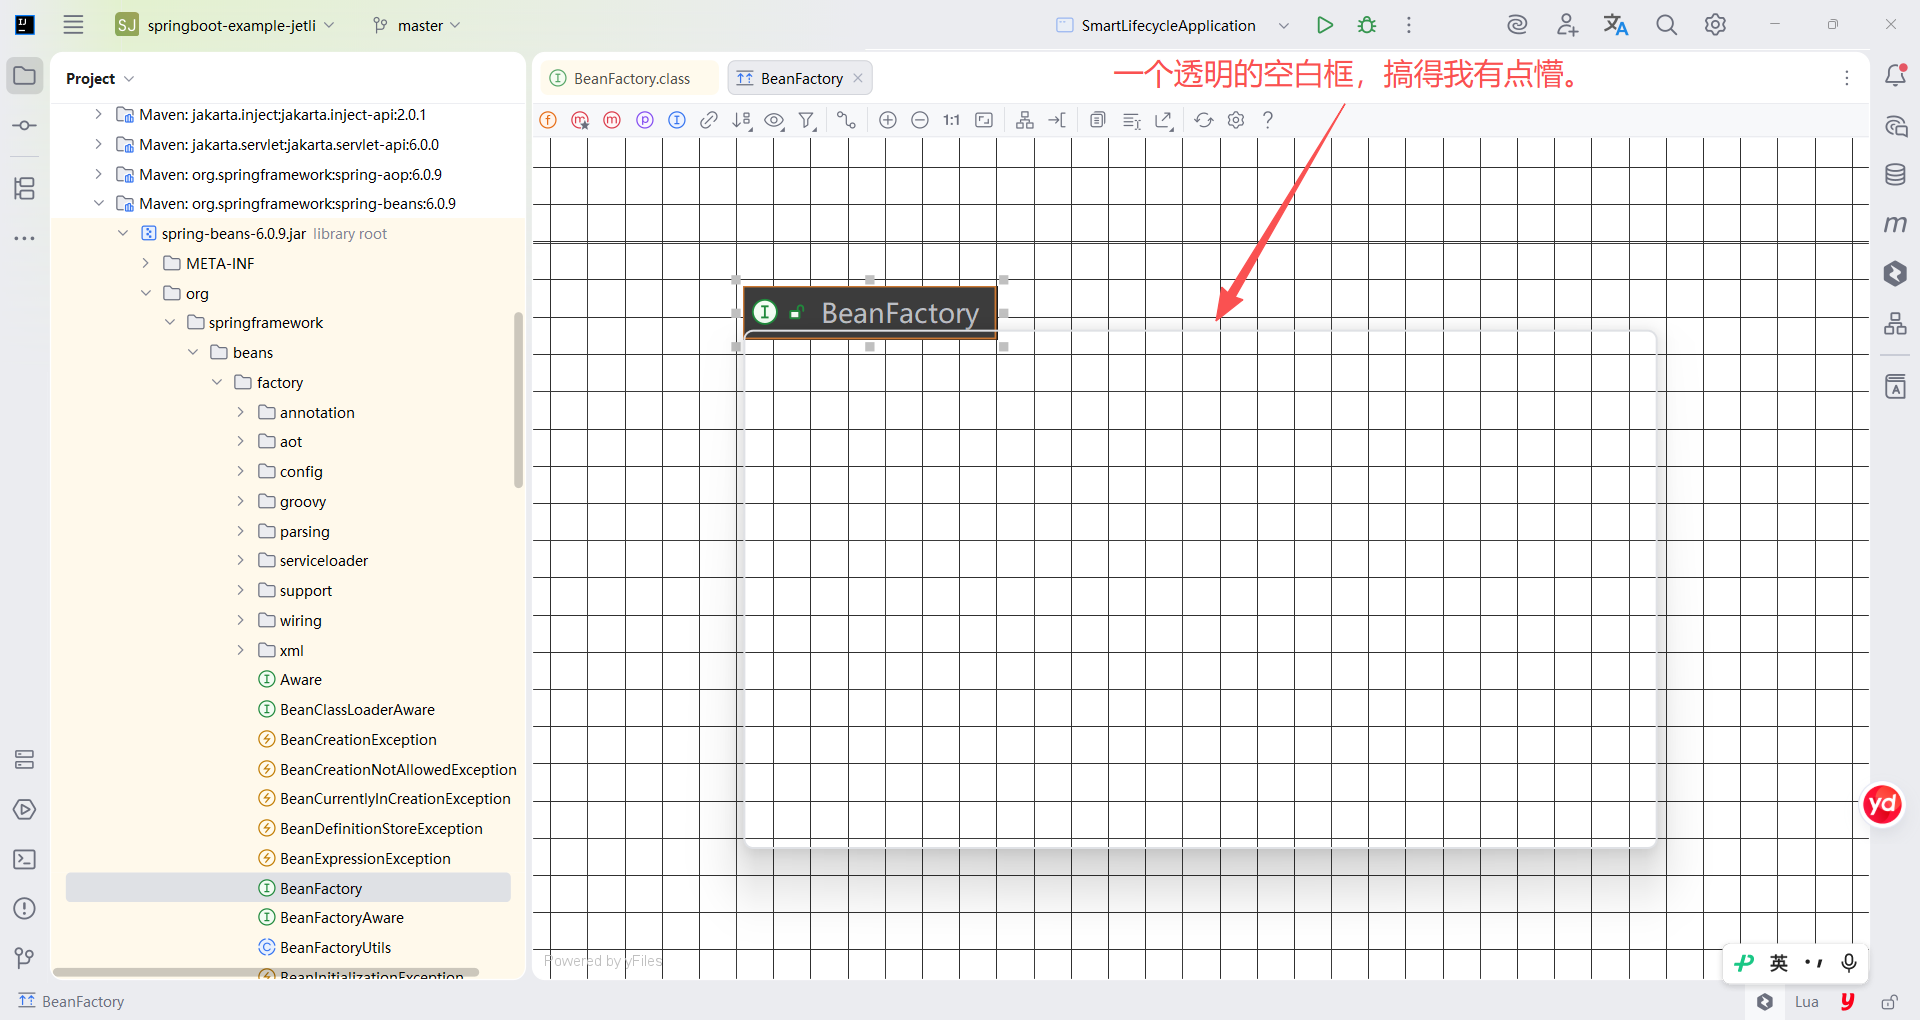The image size is (1920, 1020).
Task: Click the project tree vertical scrollbar
Action: tap(518, 400)
